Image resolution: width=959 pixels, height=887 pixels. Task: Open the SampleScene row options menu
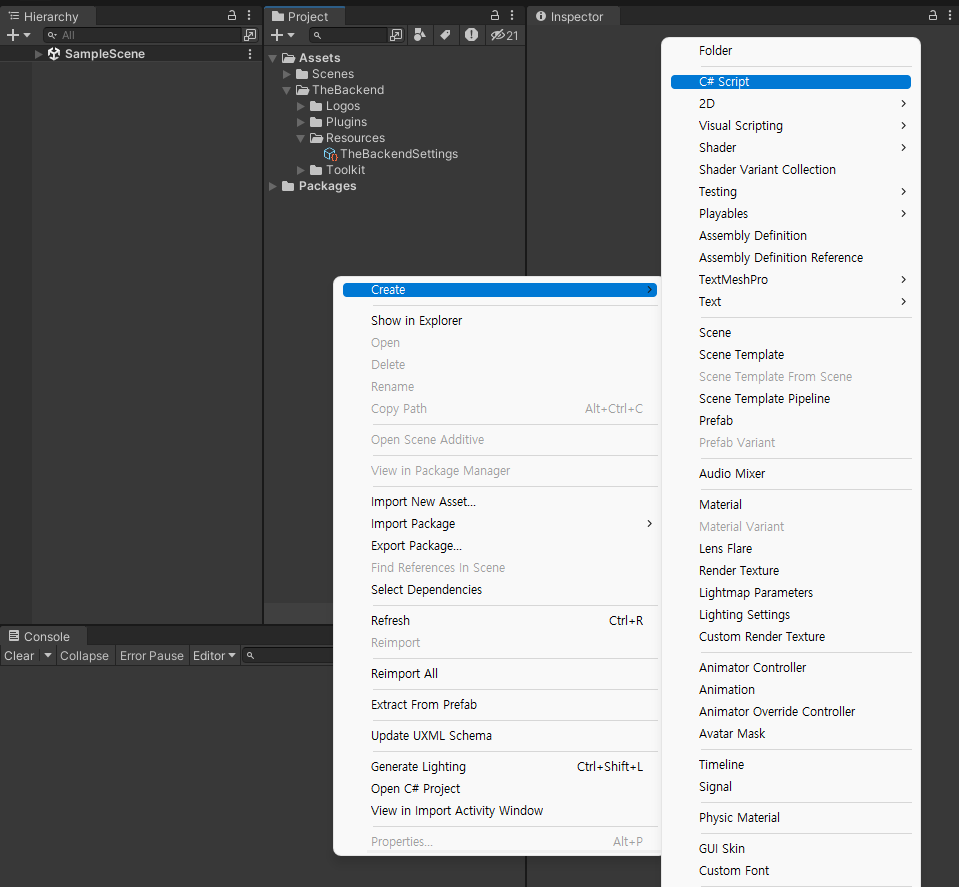tap(250, 54)
